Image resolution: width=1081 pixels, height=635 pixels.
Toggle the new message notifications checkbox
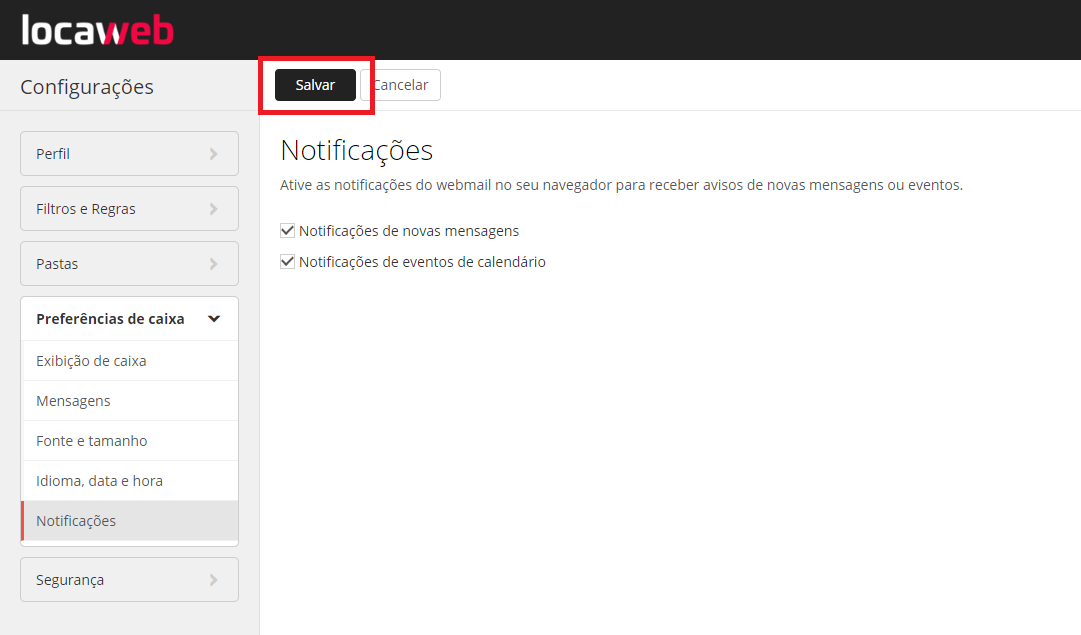(287, 230)
